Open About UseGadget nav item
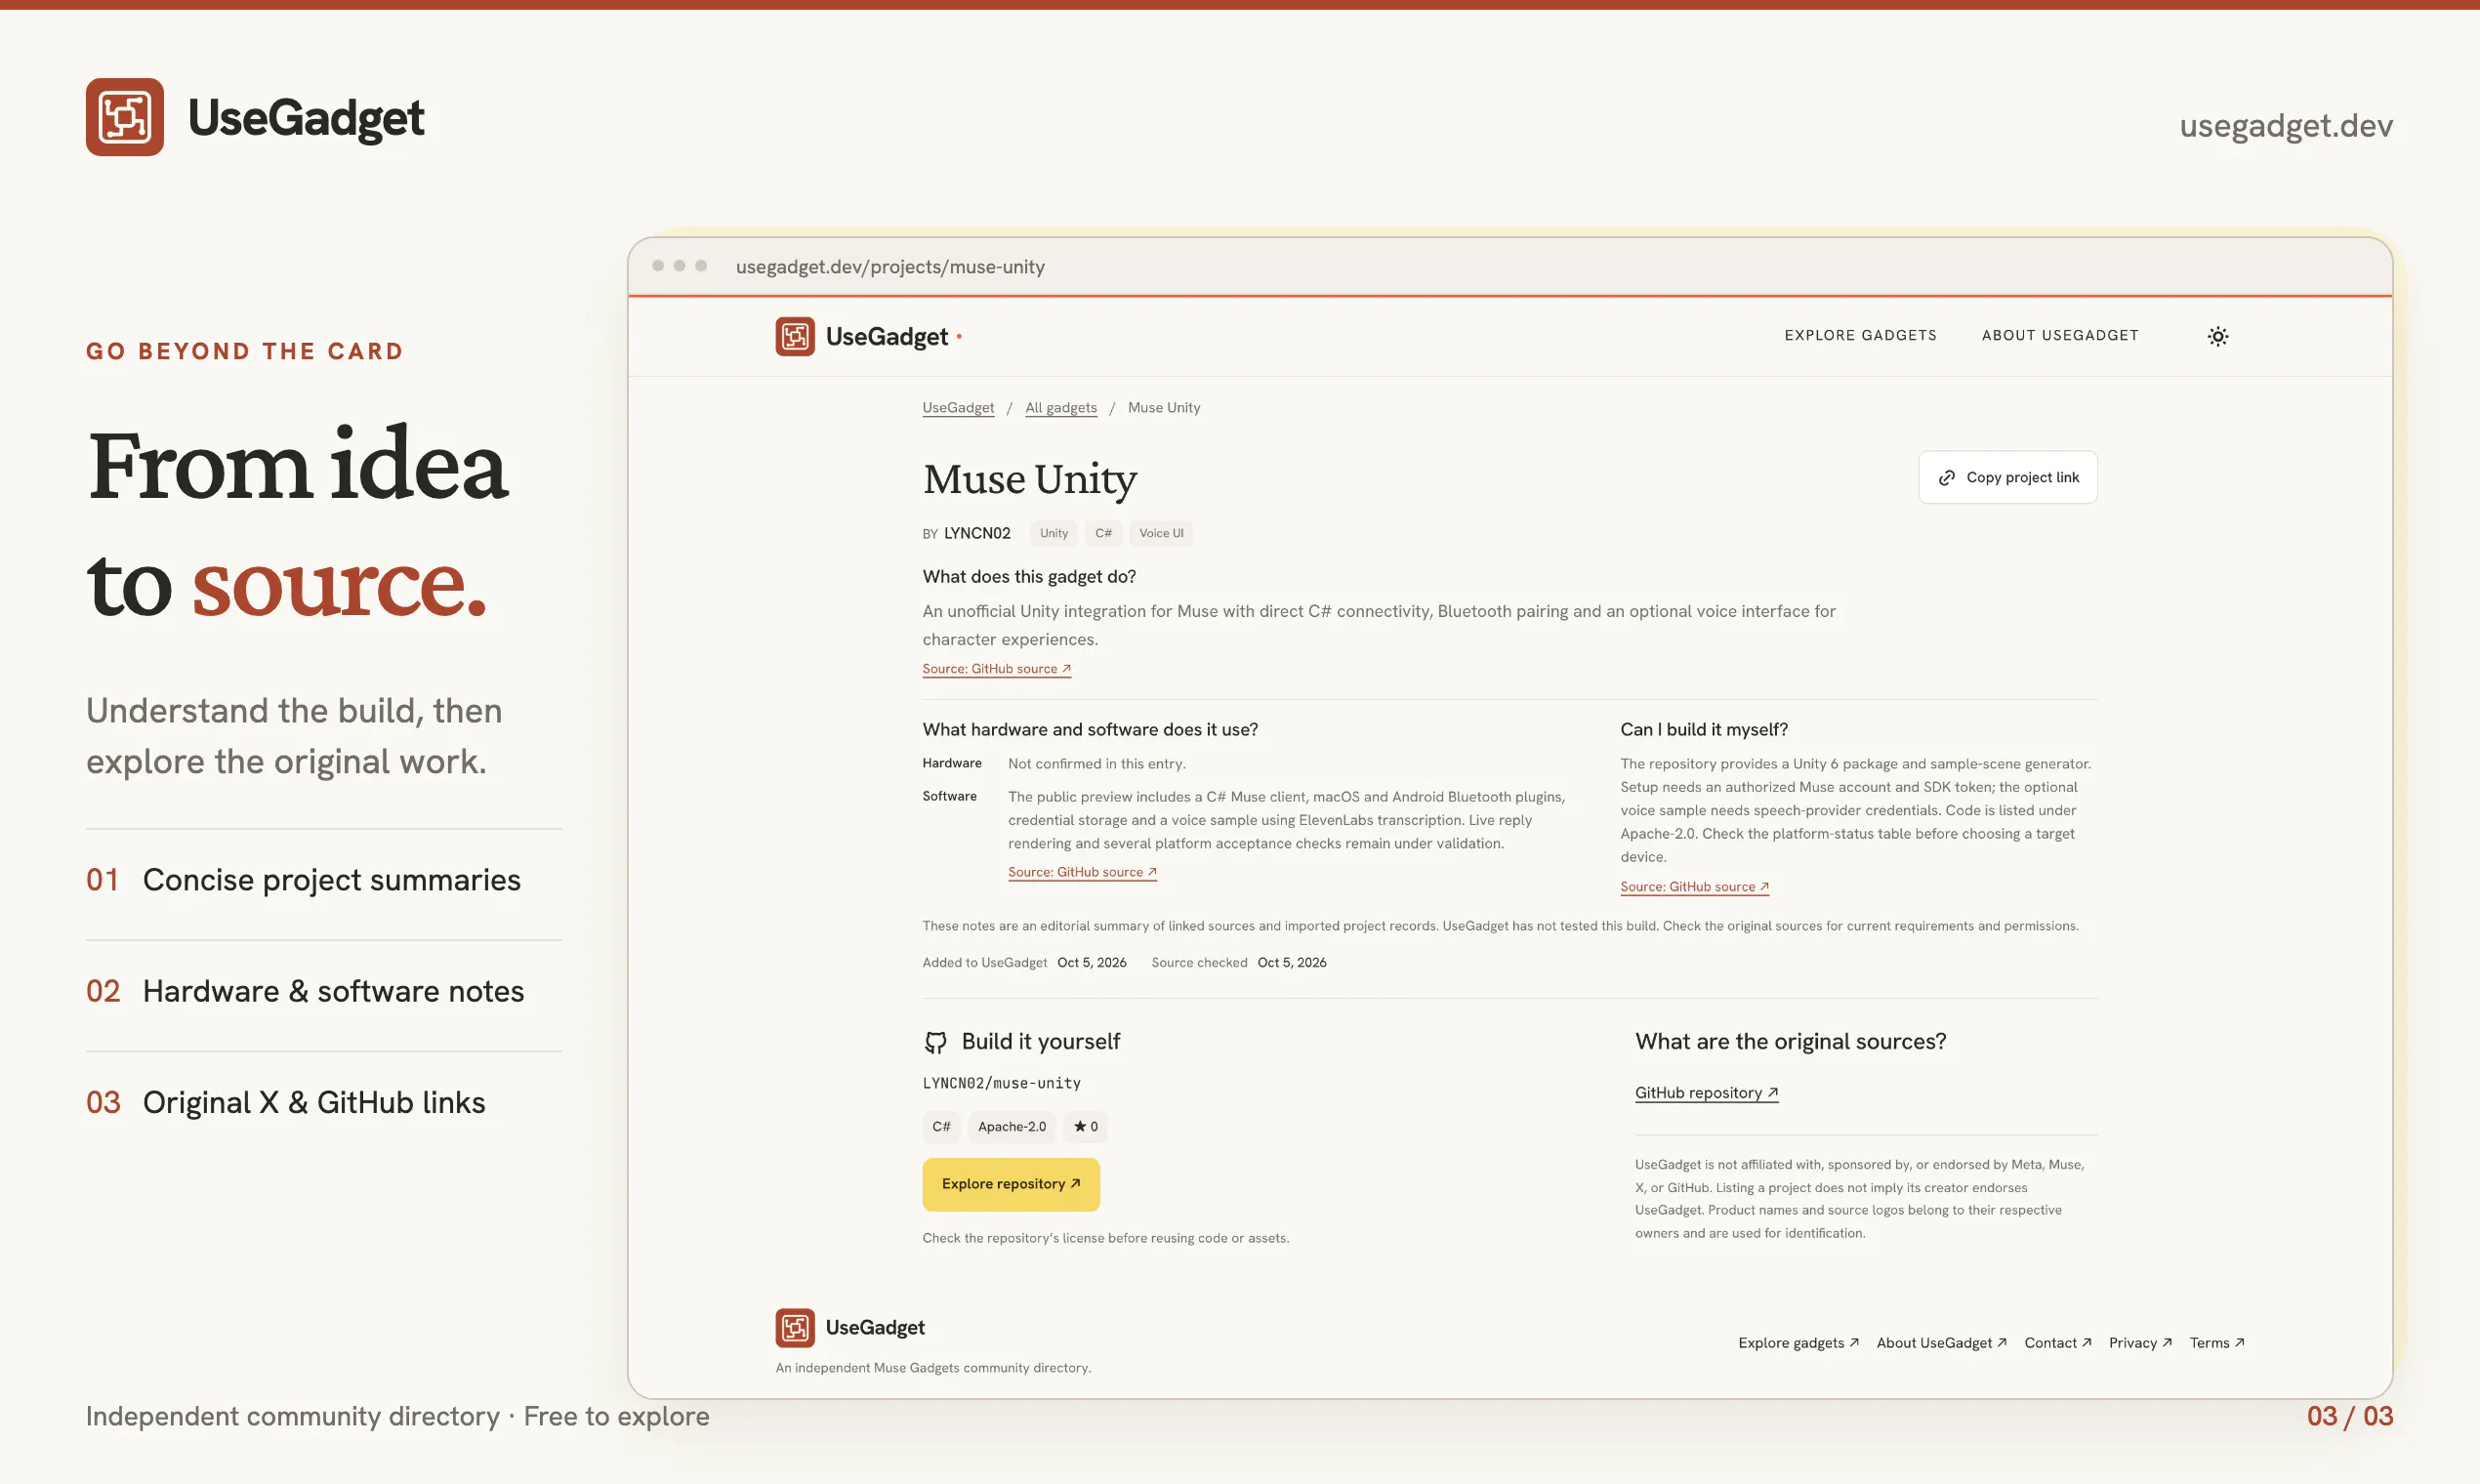 pyautogui.click(x=2060, y=335)
